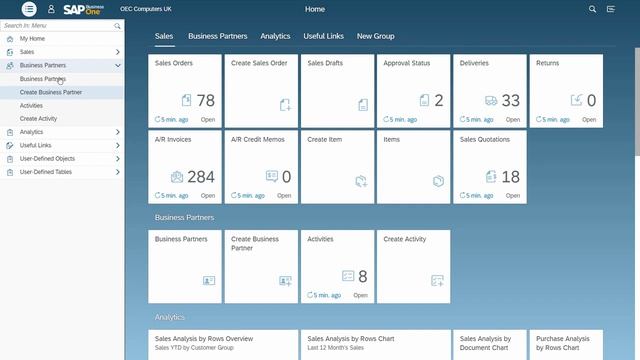The image size is (640, 360).
Task: Click the search icon in menu search box
Action: 117,26
